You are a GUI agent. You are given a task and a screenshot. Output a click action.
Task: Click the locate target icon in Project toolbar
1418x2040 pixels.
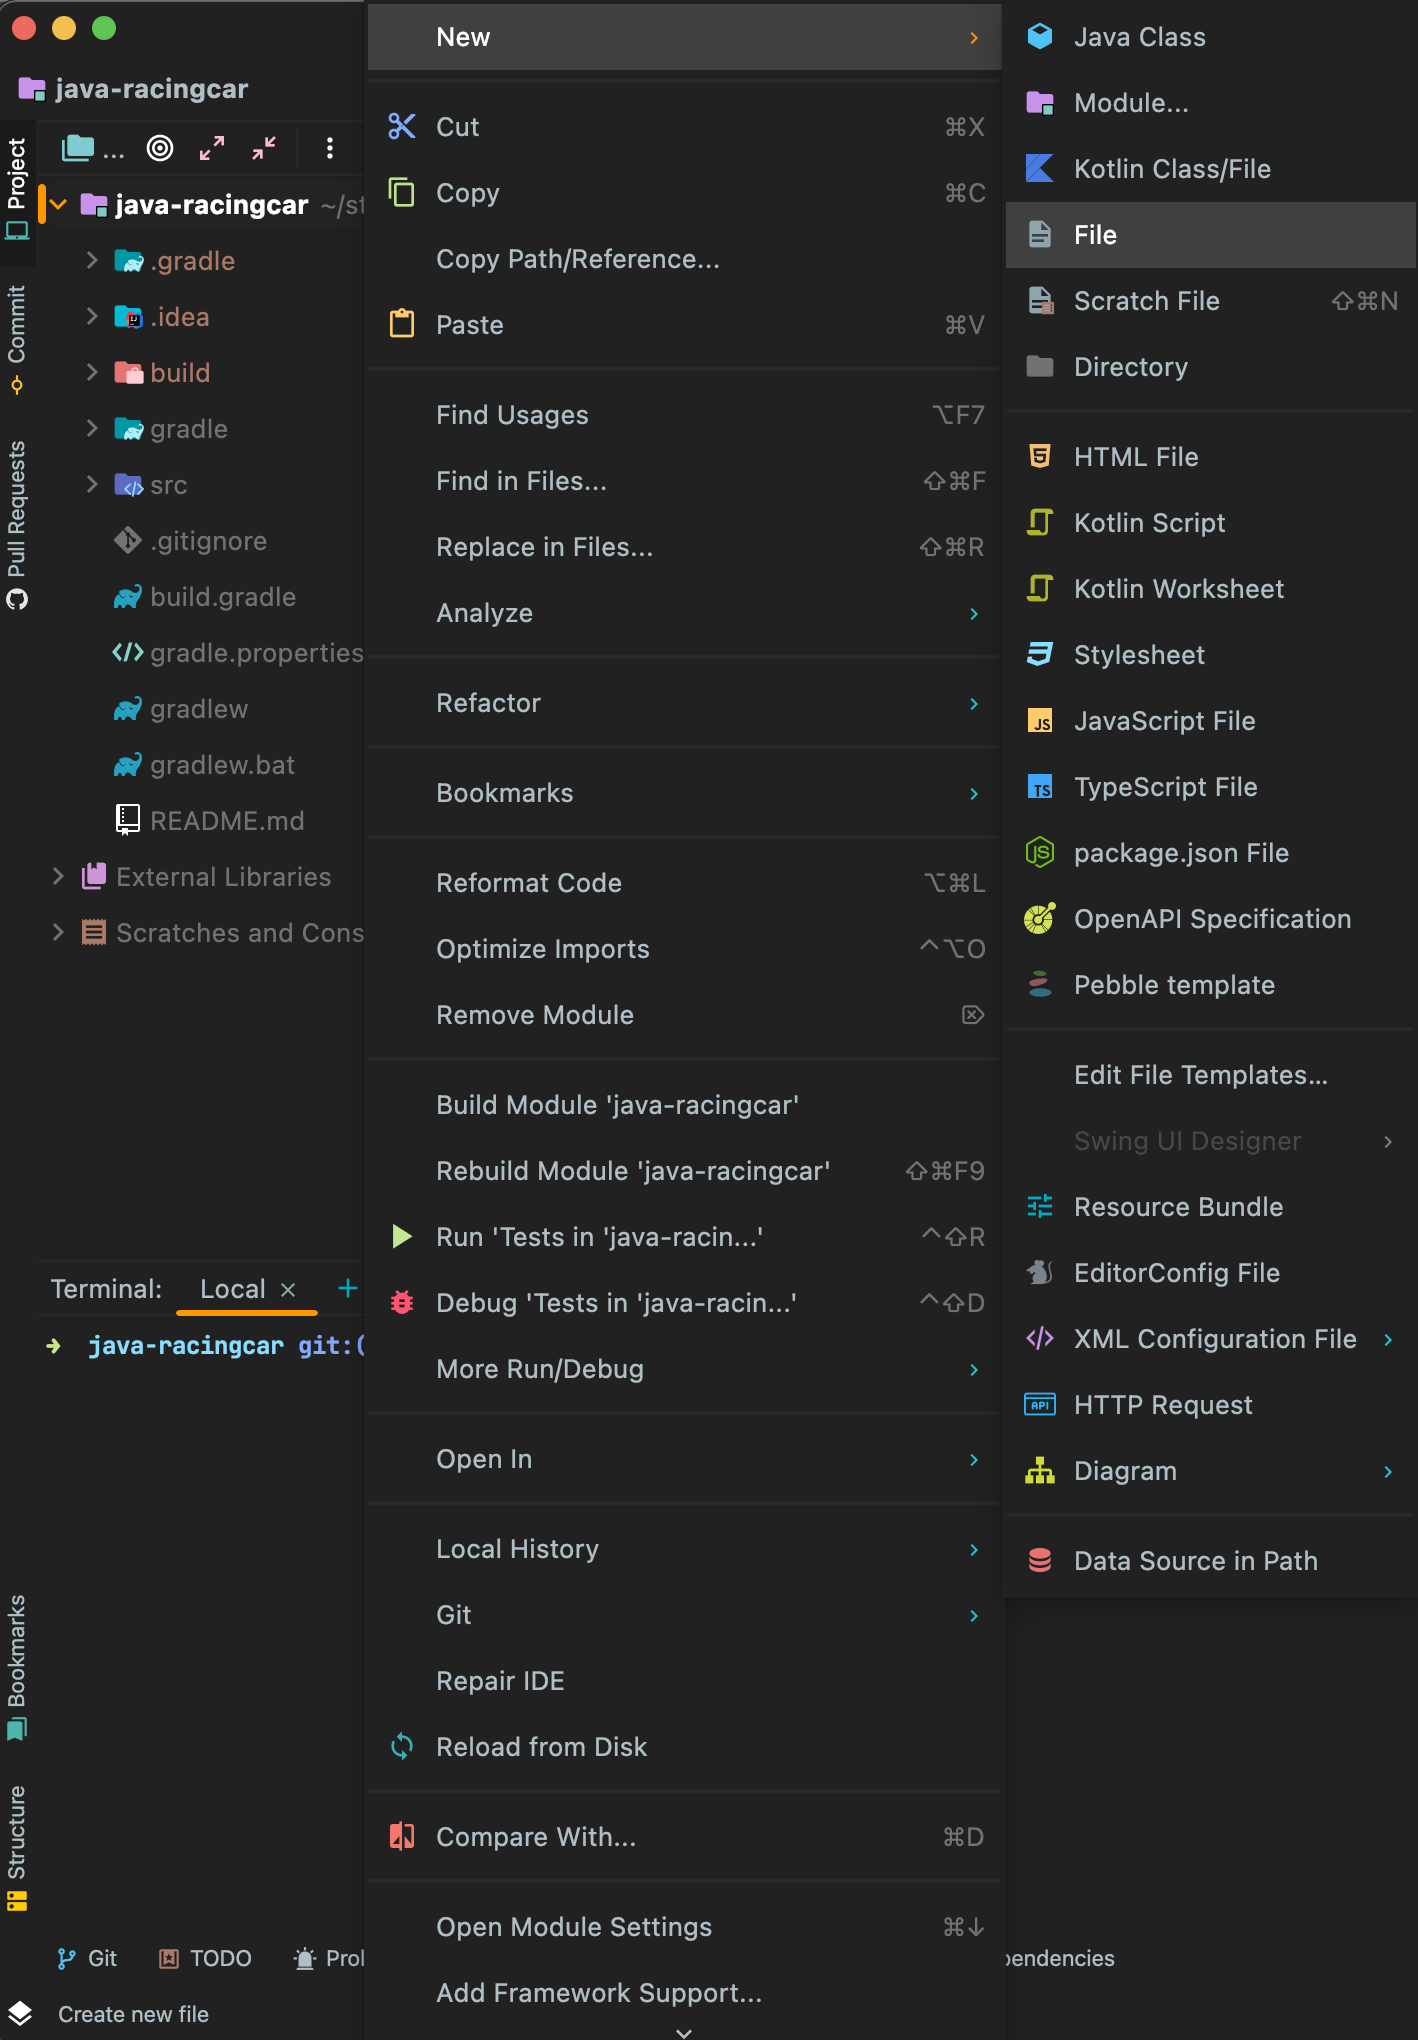160,149
